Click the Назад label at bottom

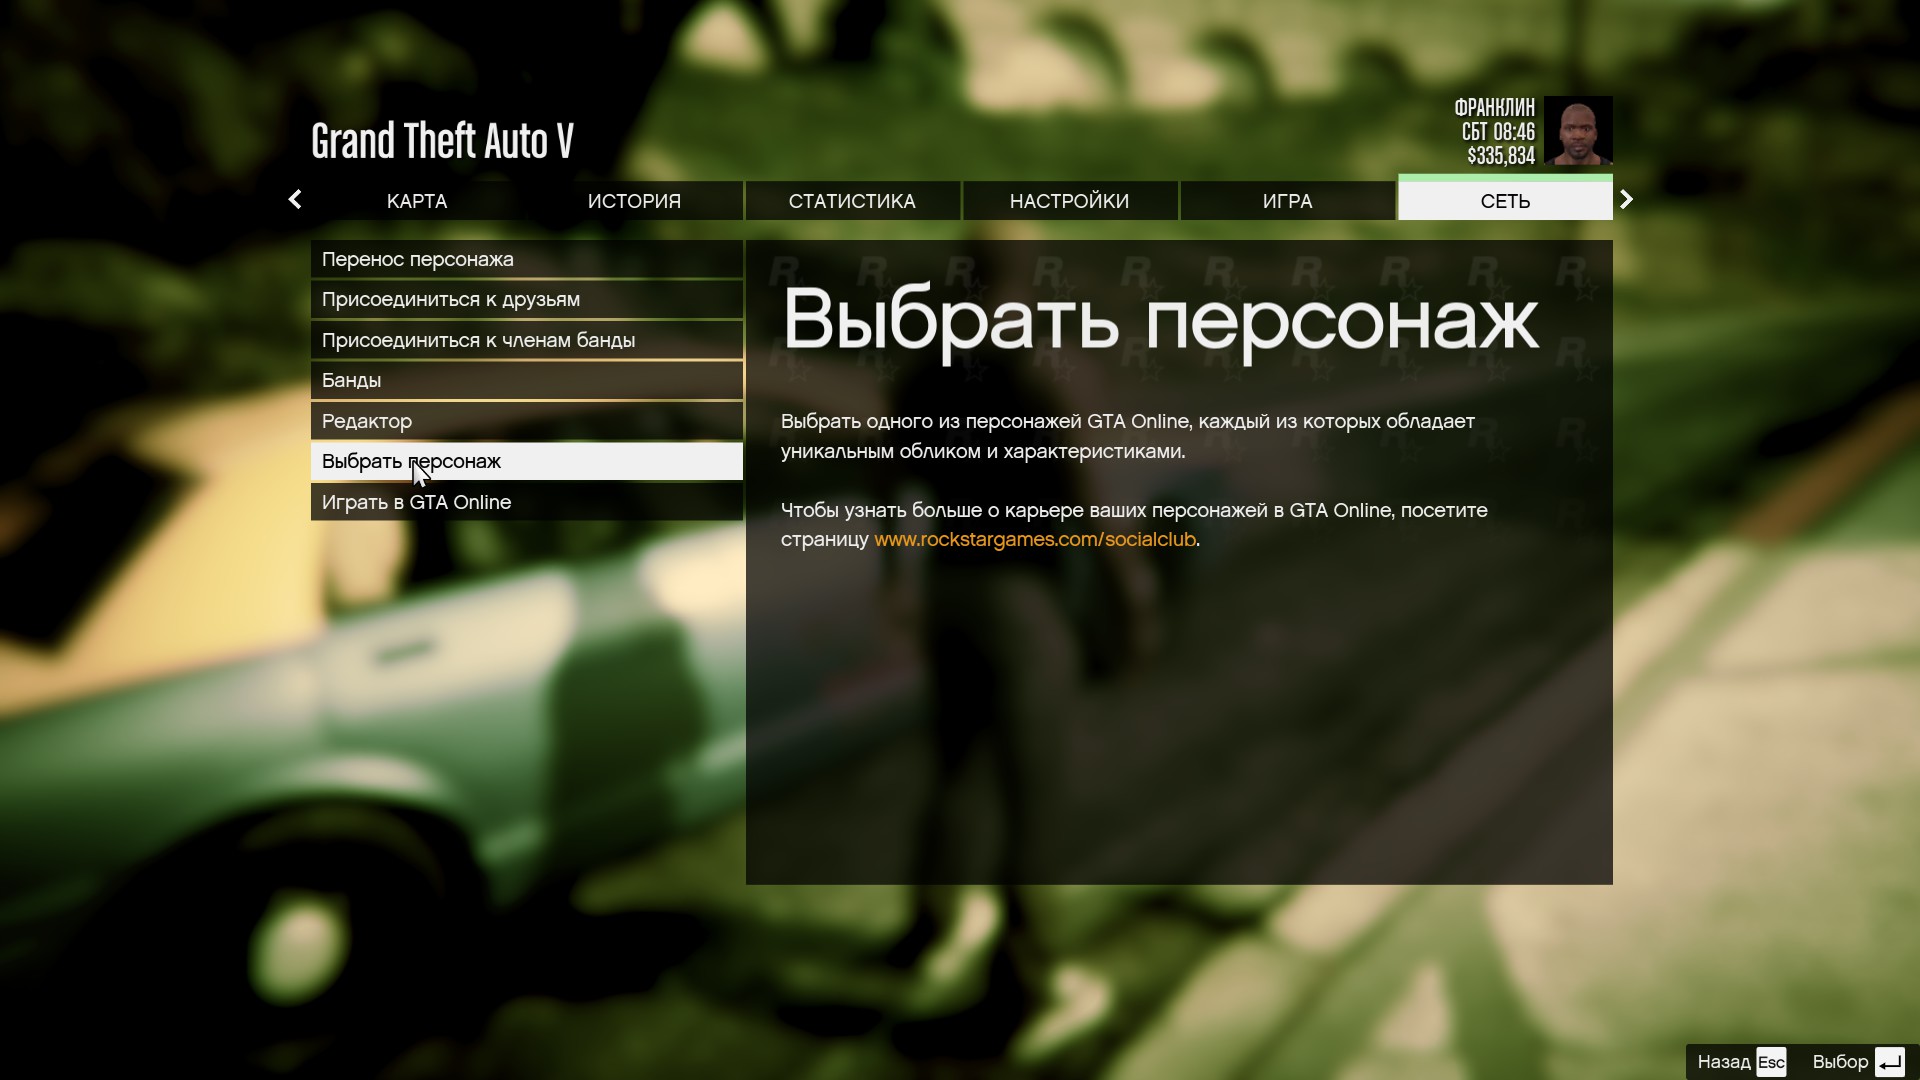(1723, 1062)
